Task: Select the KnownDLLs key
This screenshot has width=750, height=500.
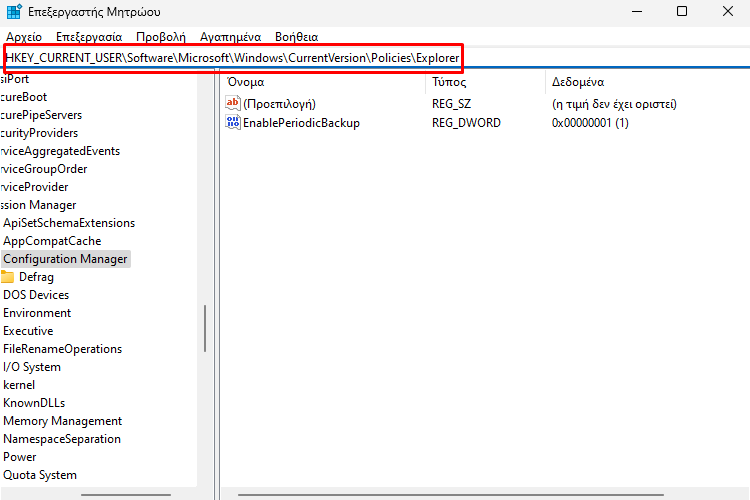Action: (x=34, y=403)
